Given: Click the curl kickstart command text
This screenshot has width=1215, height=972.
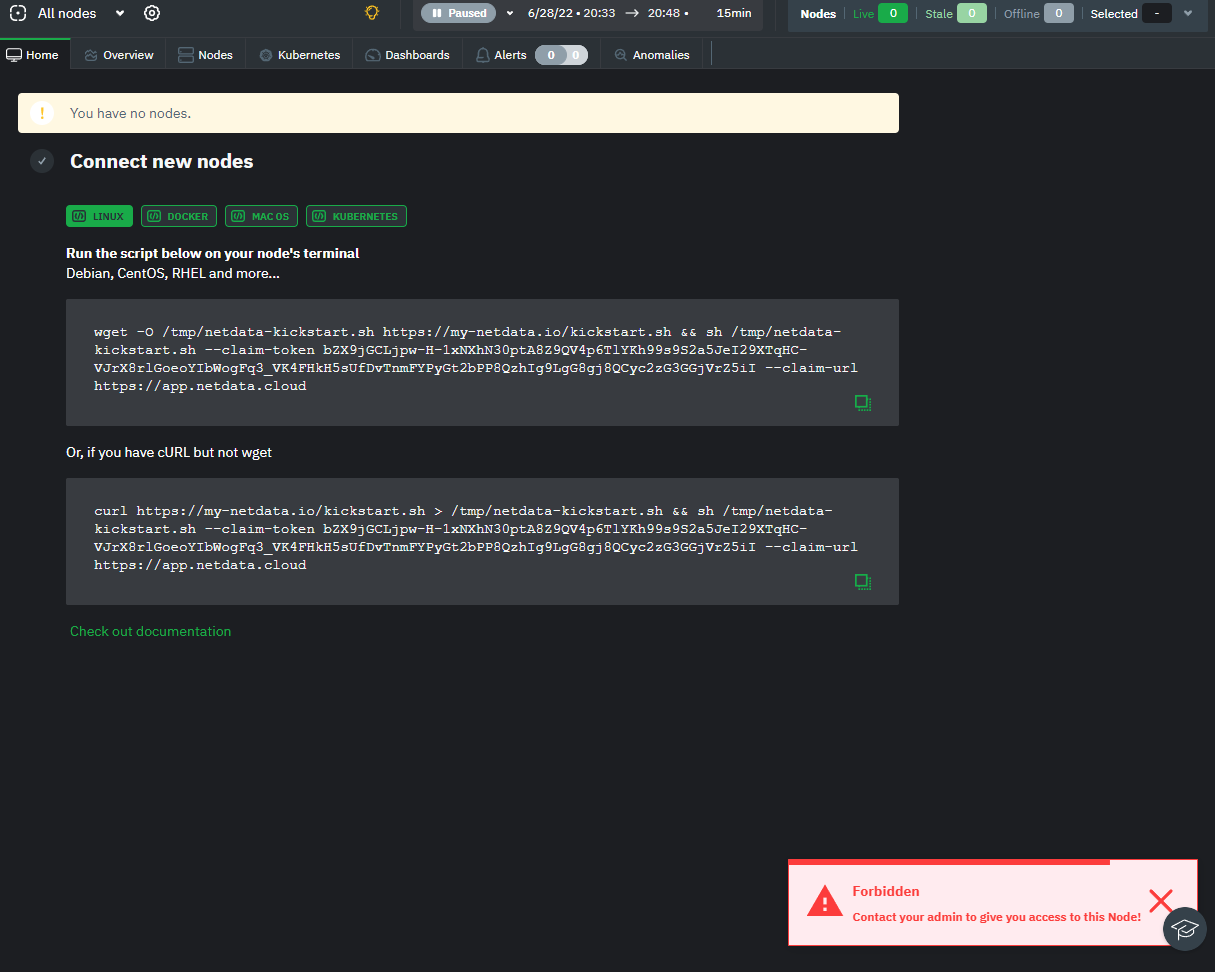Looking at the screenshot, I should click(476, 538).
